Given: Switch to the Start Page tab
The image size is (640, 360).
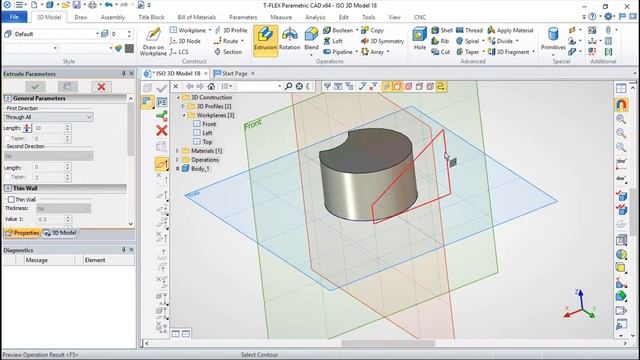Looking at the screenshot, I should point(234,73).
